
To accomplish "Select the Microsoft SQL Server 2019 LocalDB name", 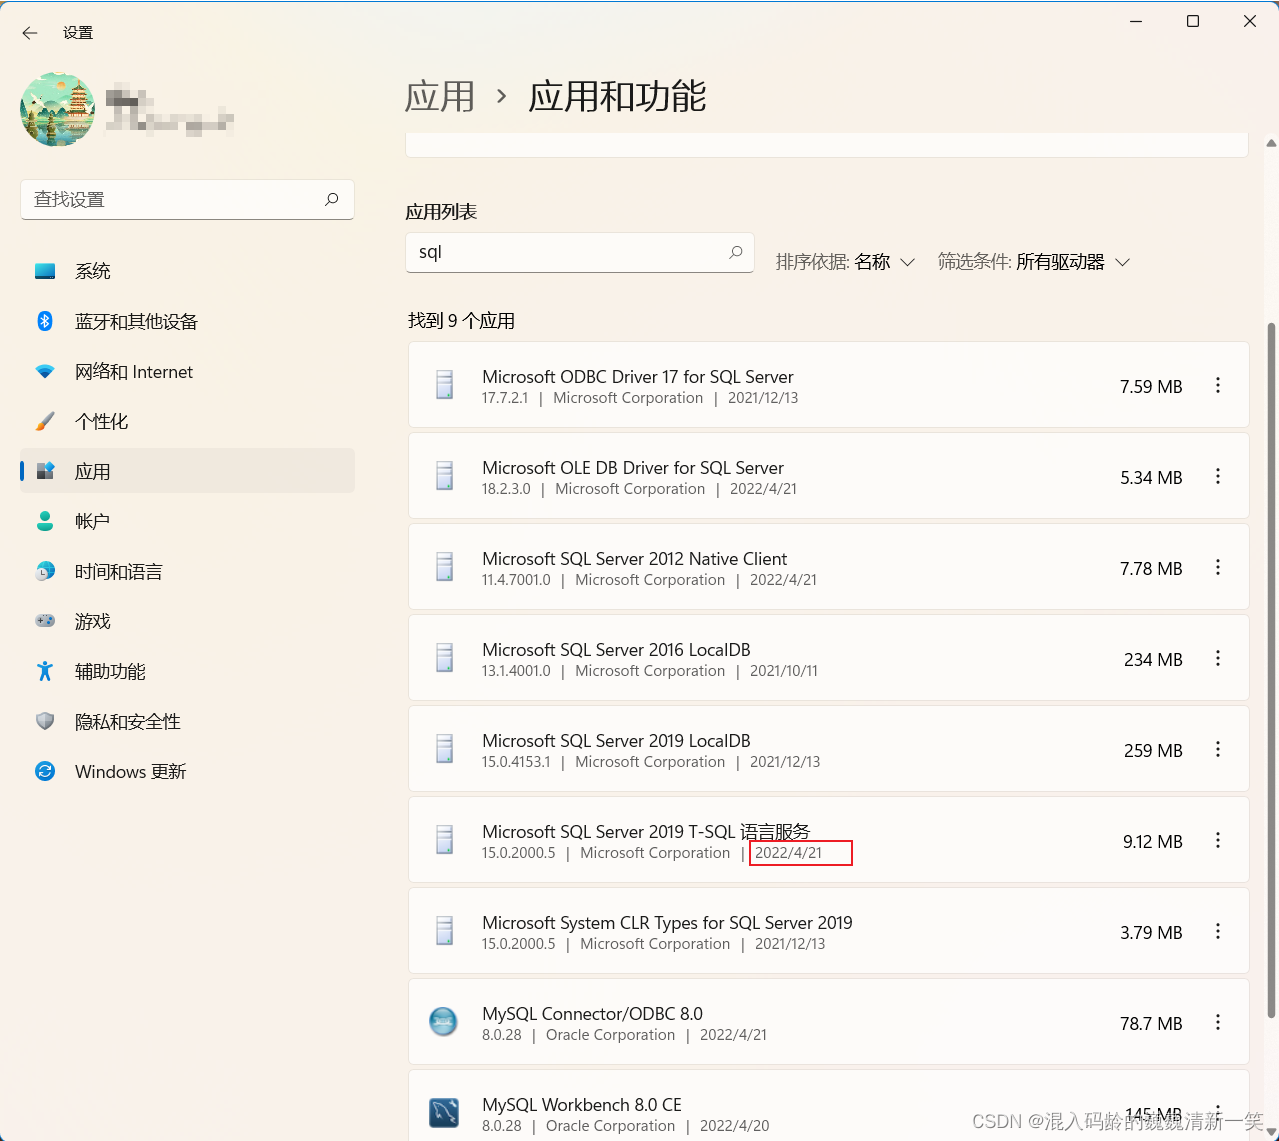I will [x=616, y=741].
